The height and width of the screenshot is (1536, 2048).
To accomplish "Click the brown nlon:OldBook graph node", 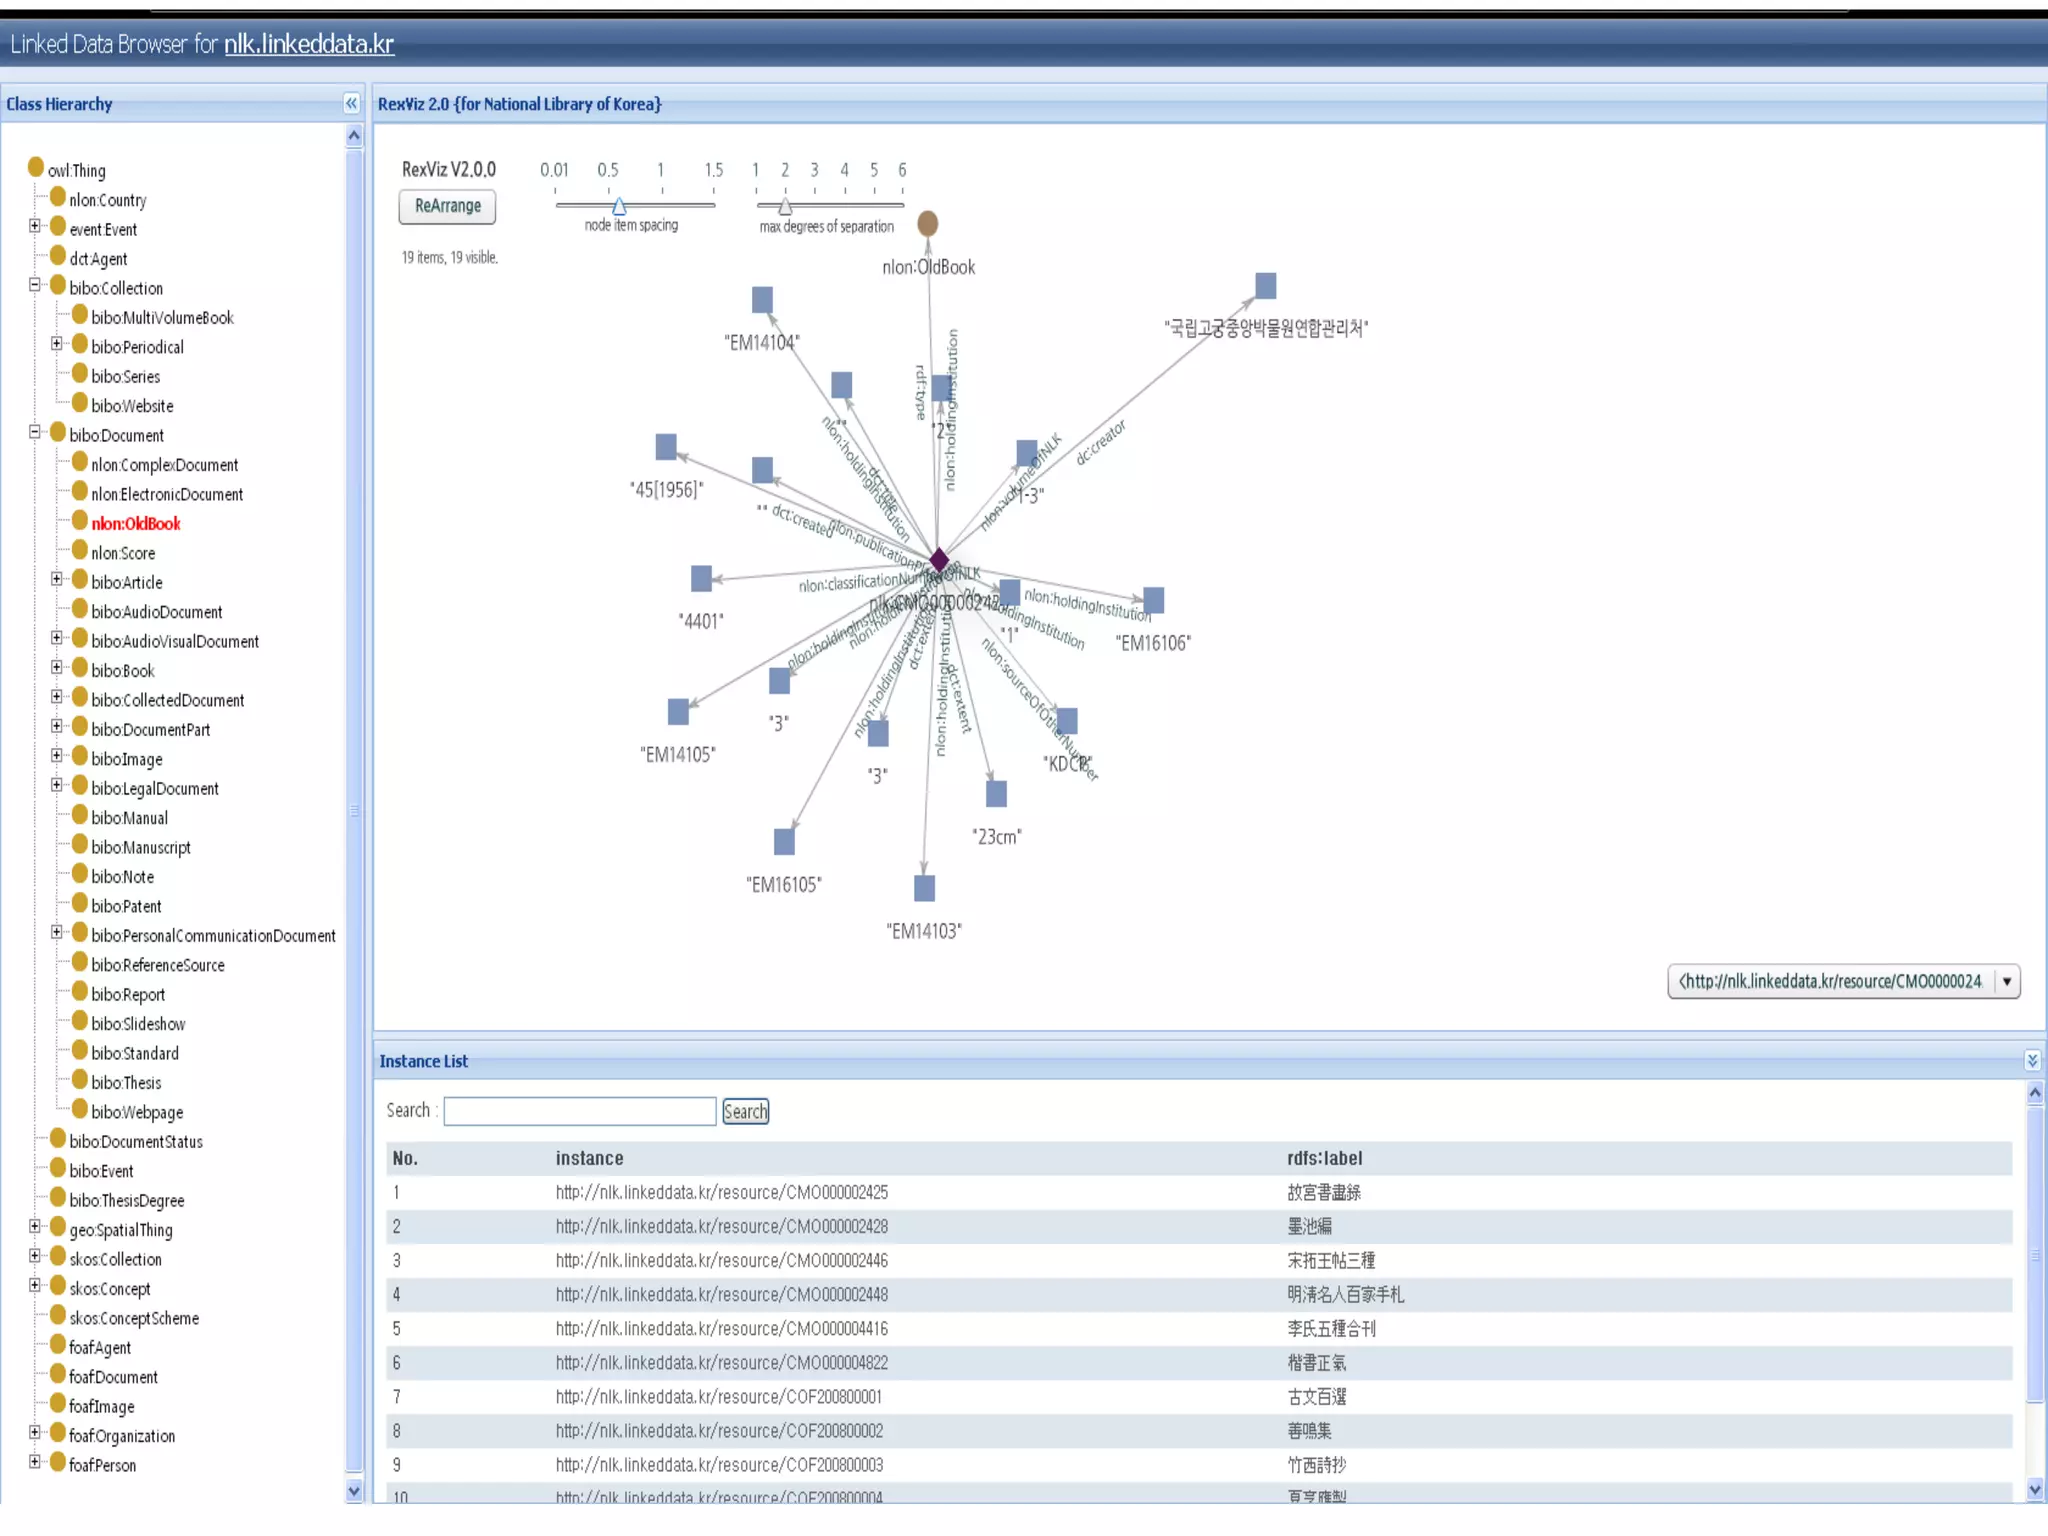I will 927,223.
